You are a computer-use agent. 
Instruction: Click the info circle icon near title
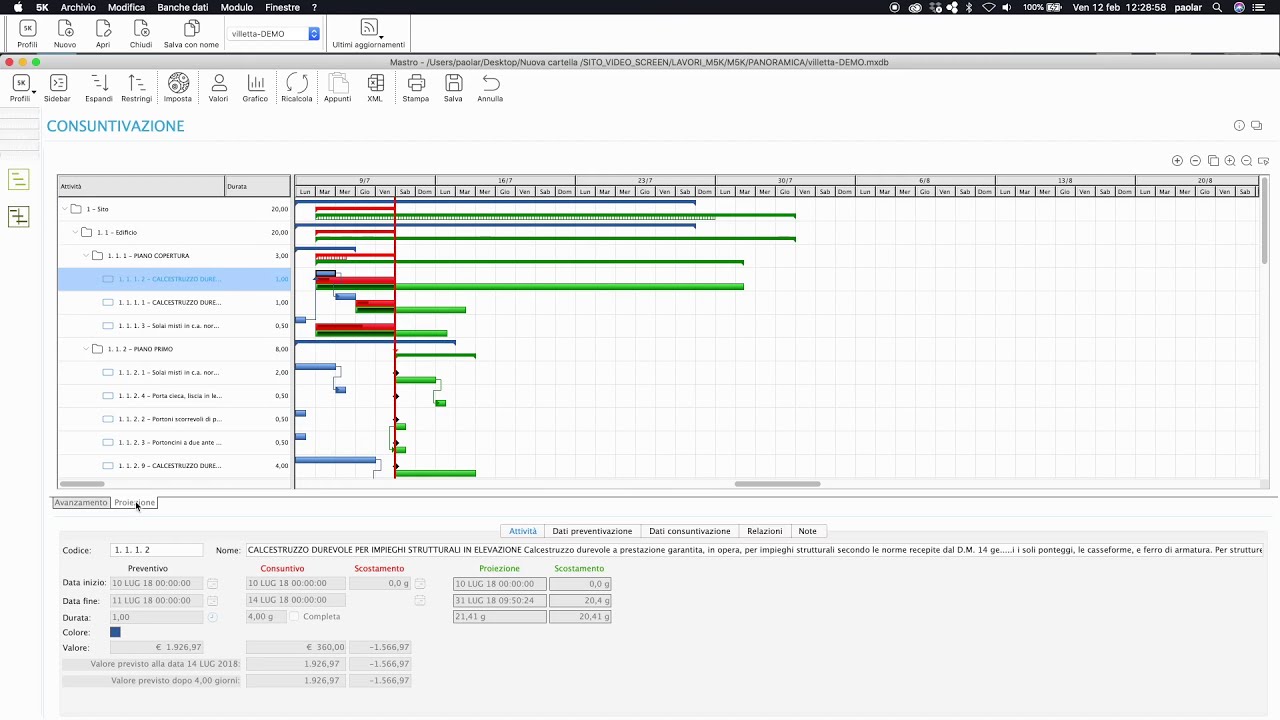click(x=1239, y=126)
